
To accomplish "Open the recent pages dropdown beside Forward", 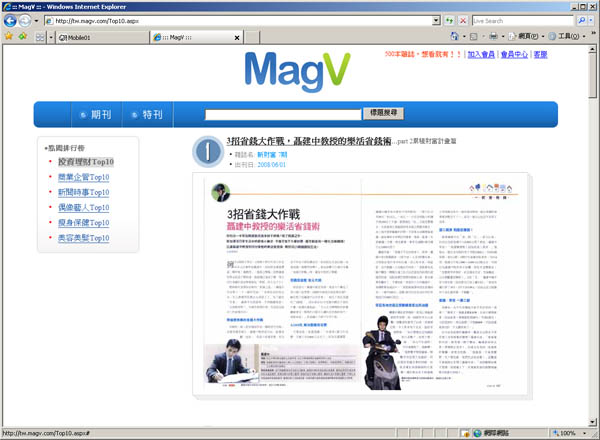I will pos(36,21).
